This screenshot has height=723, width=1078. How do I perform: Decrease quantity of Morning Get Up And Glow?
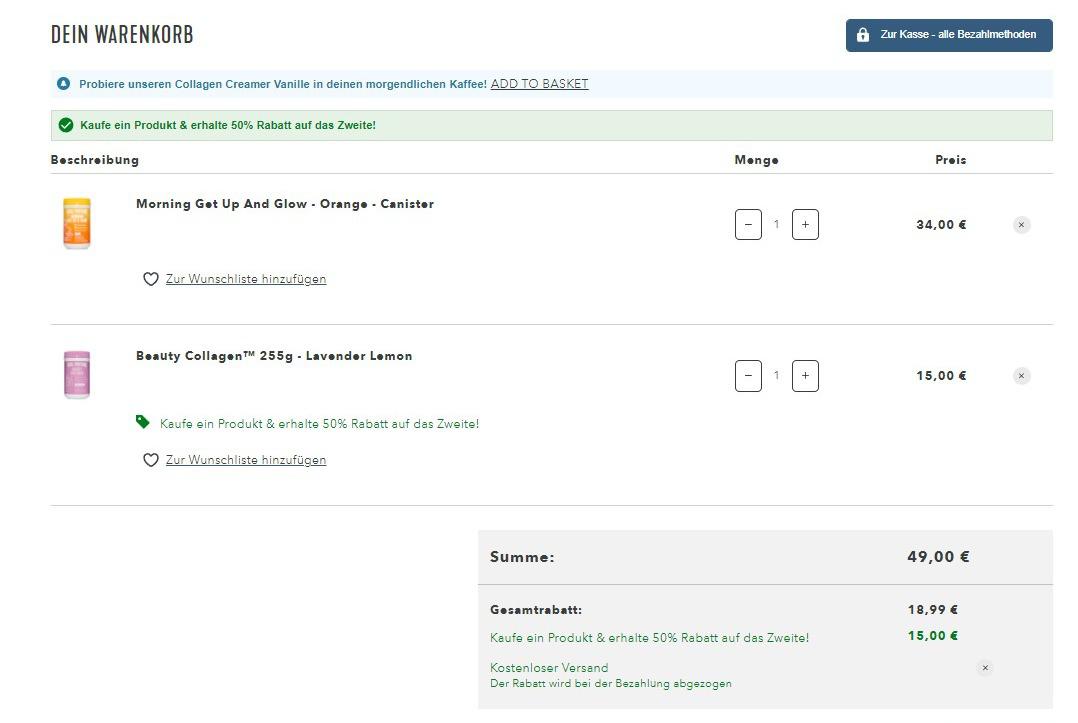[748, 225]
